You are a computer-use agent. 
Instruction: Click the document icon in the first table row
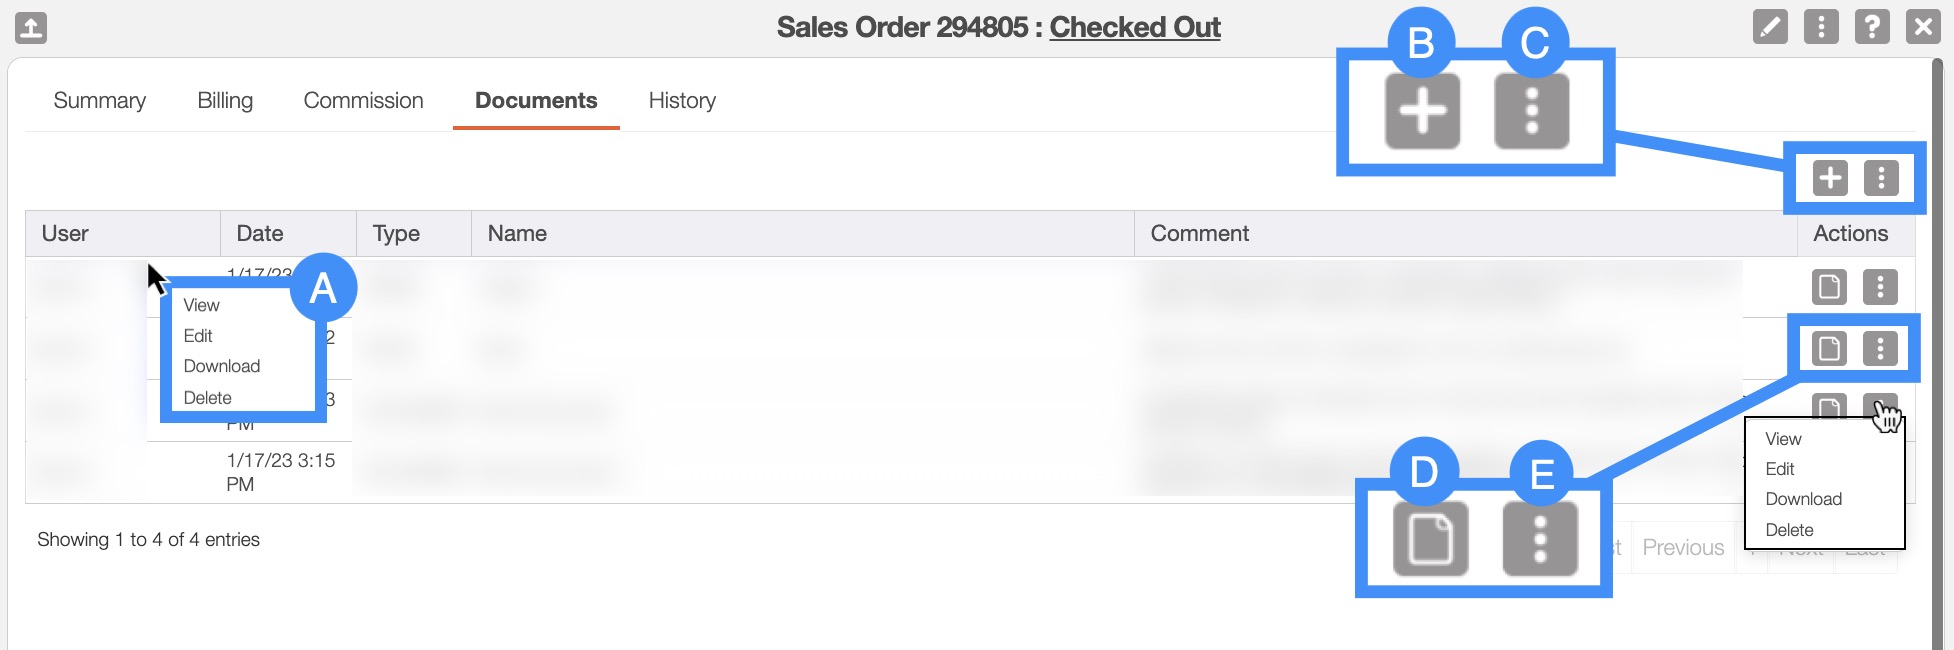coord(1829,287)
